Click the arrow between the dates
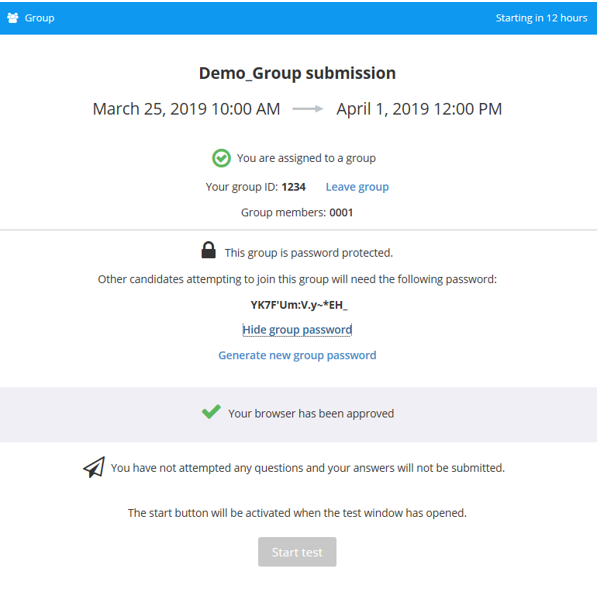597x599 pixels. [307, 109]
